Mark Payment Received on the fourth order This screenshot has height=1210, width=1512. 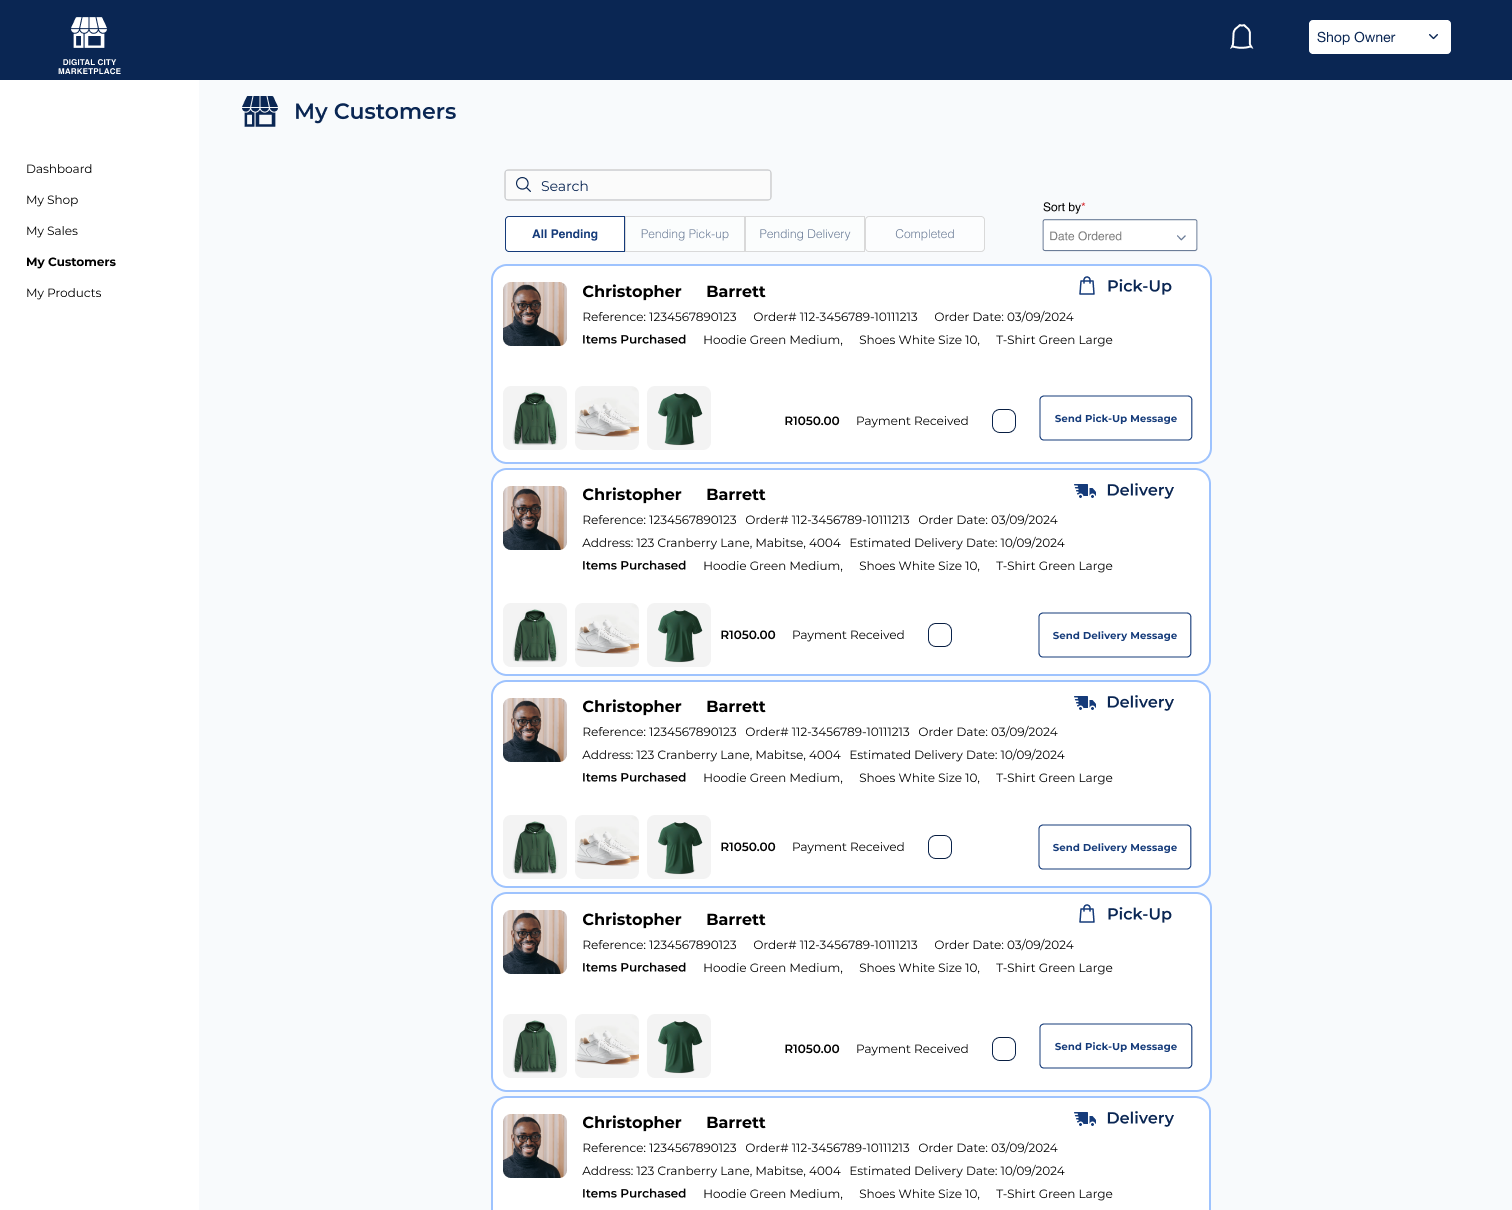[x=1003, y=1049]
